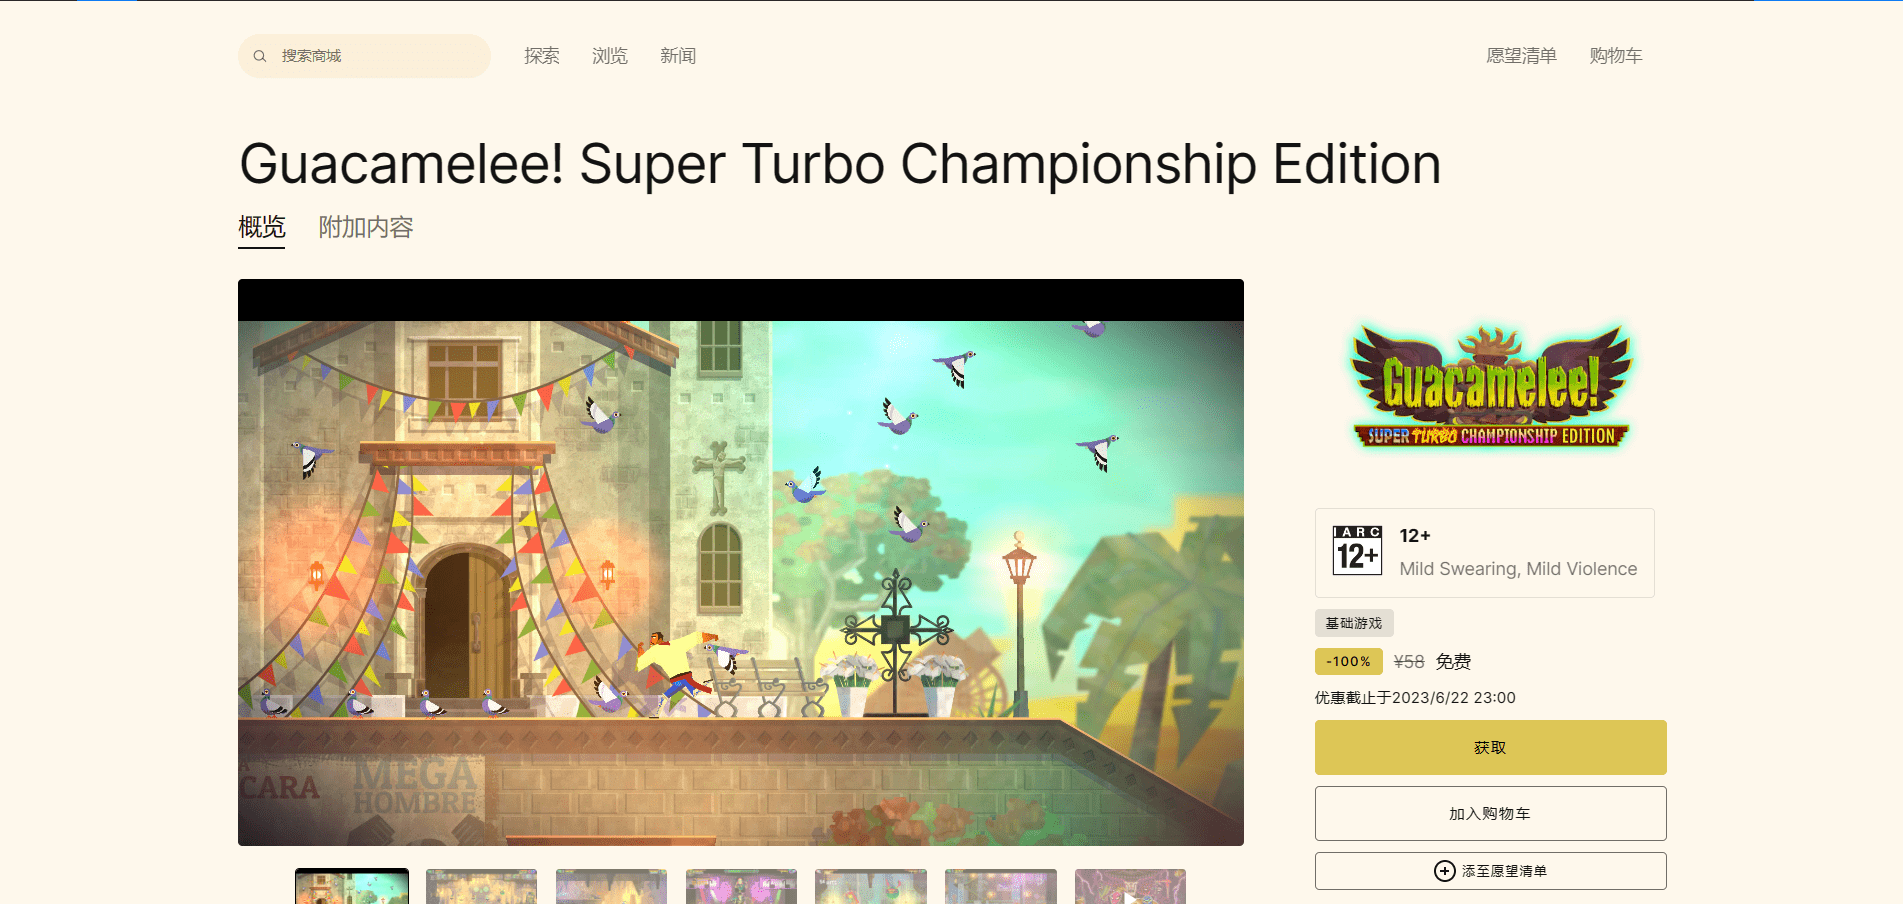
Task: Open the 浏览 navigation item
Action: [x=610, y=56]
